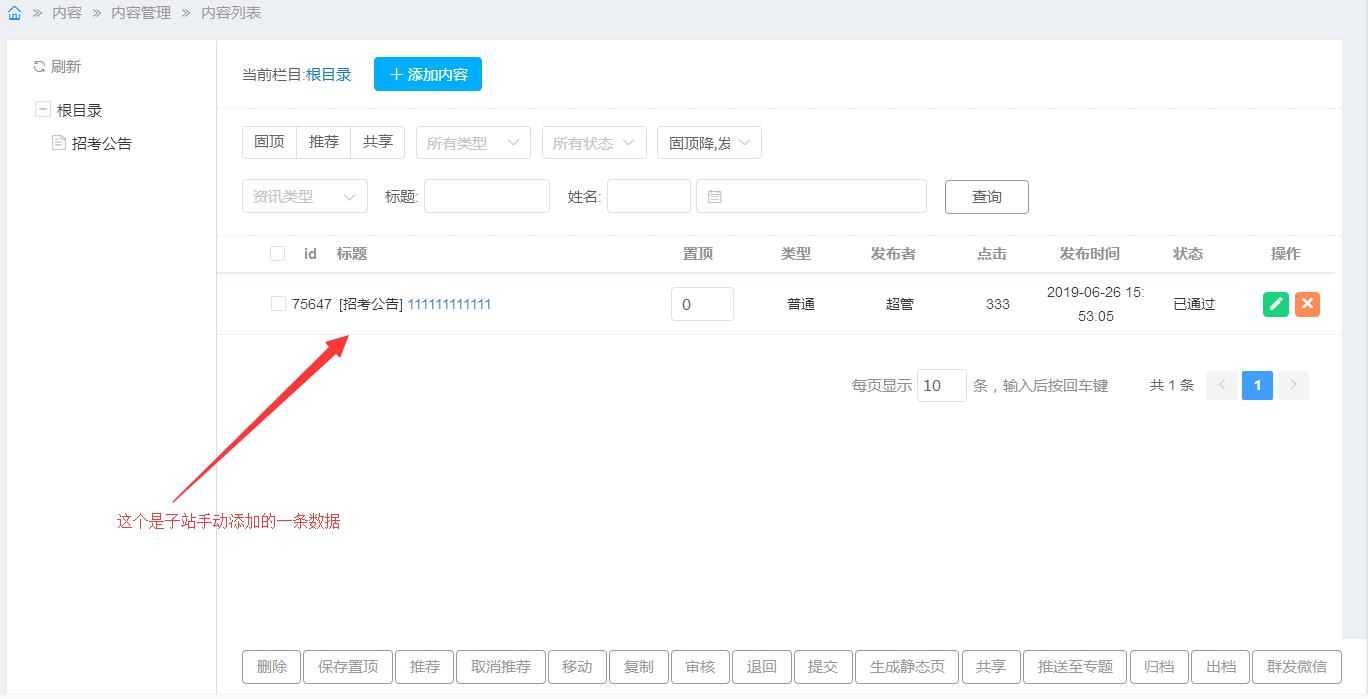Open the 根目录 current-column link
Image resolution: width=1368 pixels, height=699 pixels.
point(328,74)
